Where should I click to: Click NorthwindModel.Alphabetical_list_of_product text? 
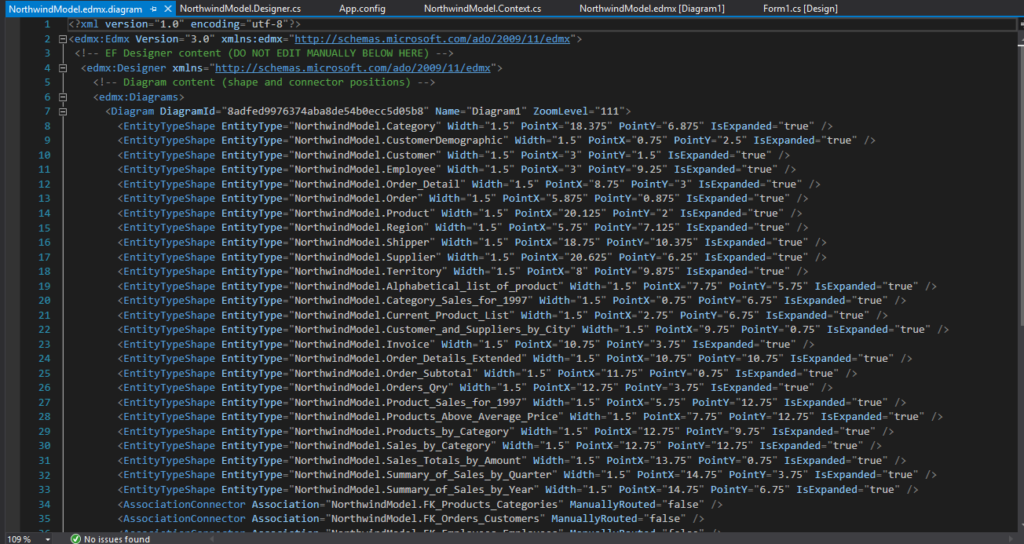click(426, 286)
